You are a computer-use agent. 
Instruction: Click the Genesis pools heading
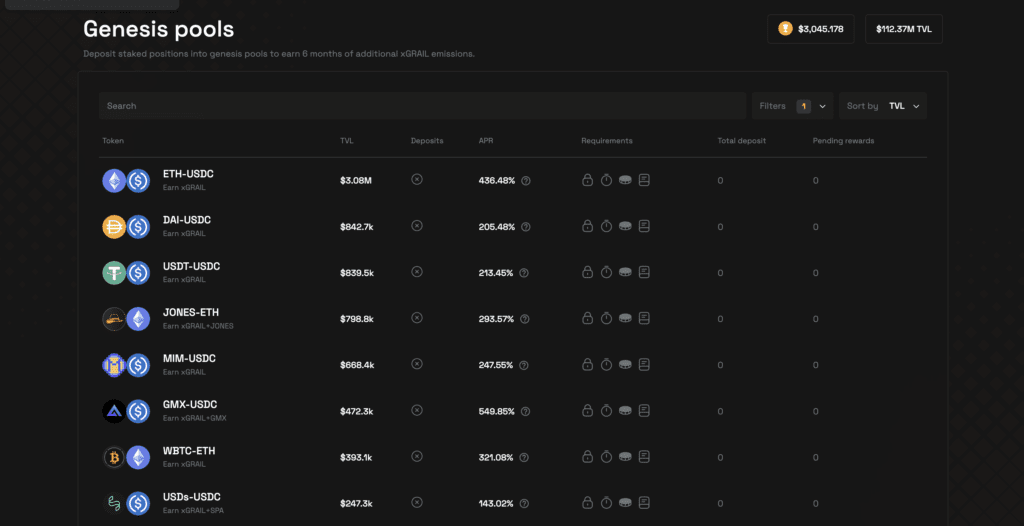coord(159,29)
